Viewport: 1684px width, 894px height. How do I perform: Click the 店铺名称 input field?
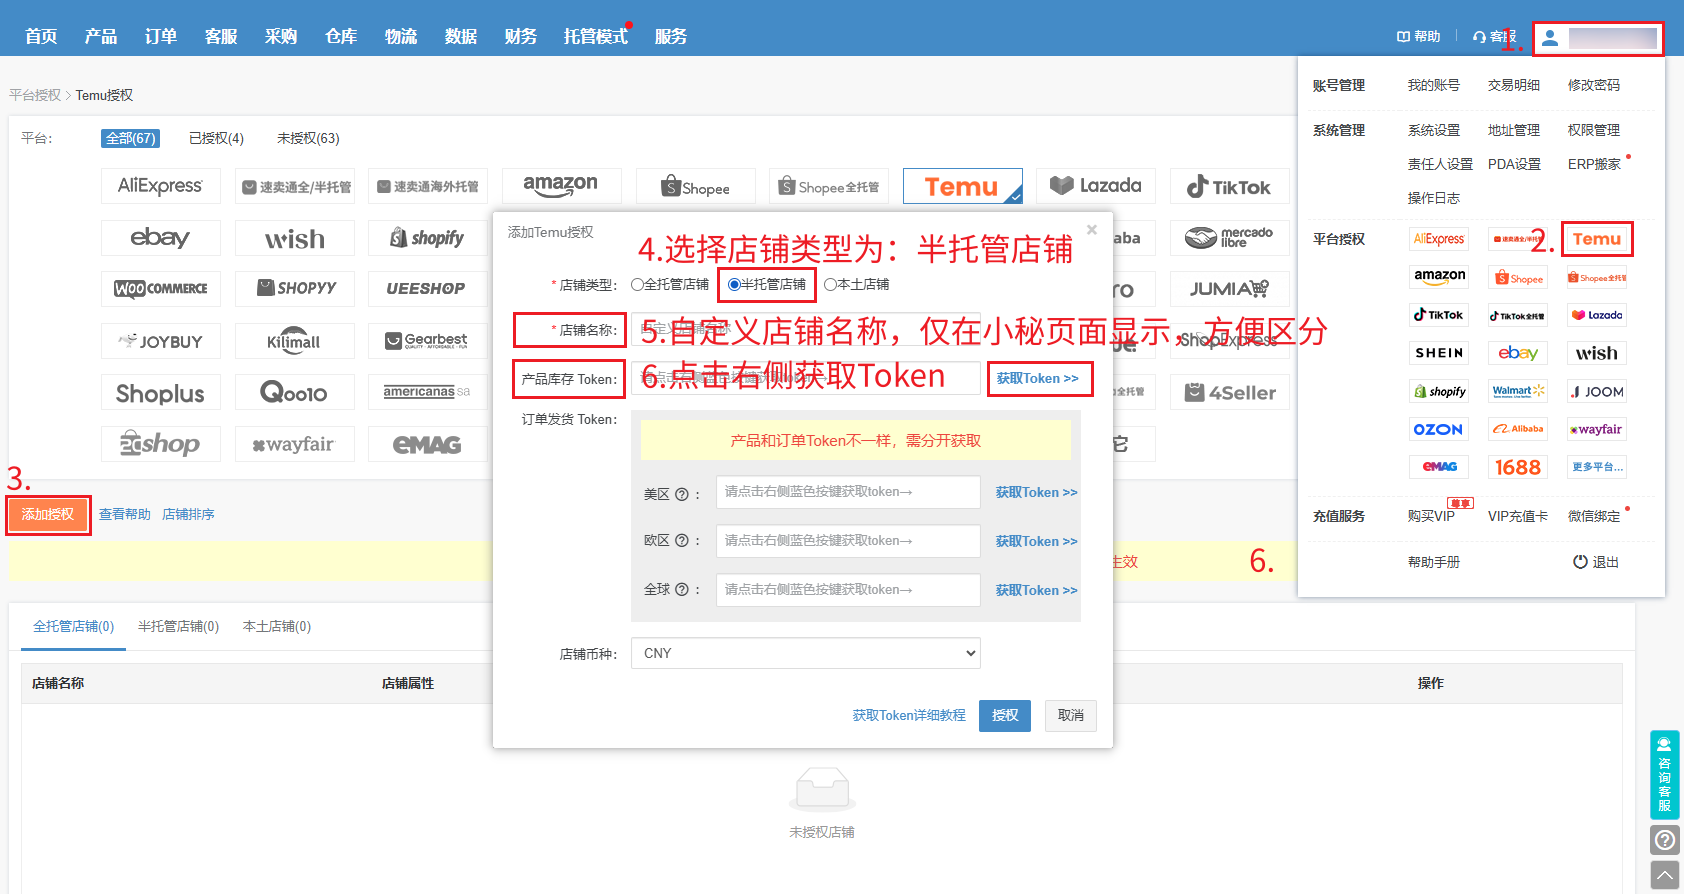click(806, 329)
